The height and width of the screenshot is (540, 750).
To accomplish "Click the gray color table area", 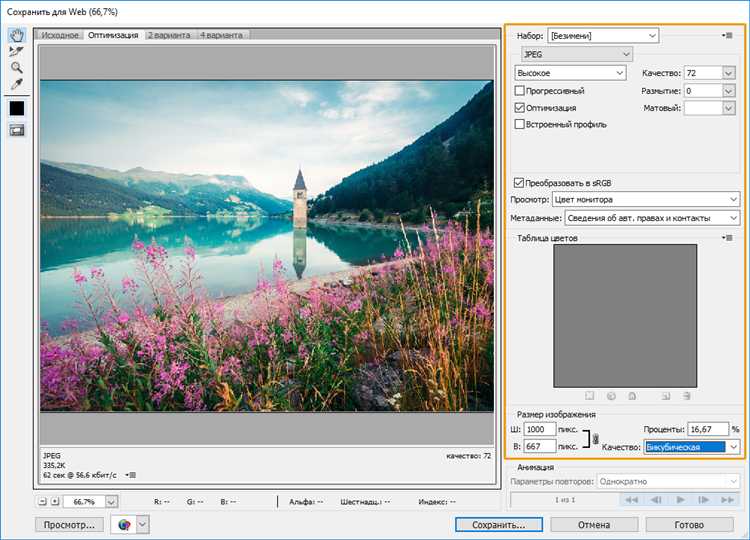I will tap(625, 316).
